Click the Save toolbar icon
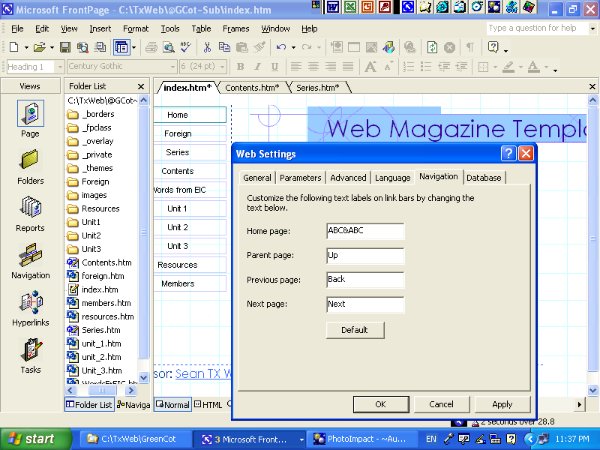The width and height of the screenshot is (600, 450). click(x=65, y=47)
